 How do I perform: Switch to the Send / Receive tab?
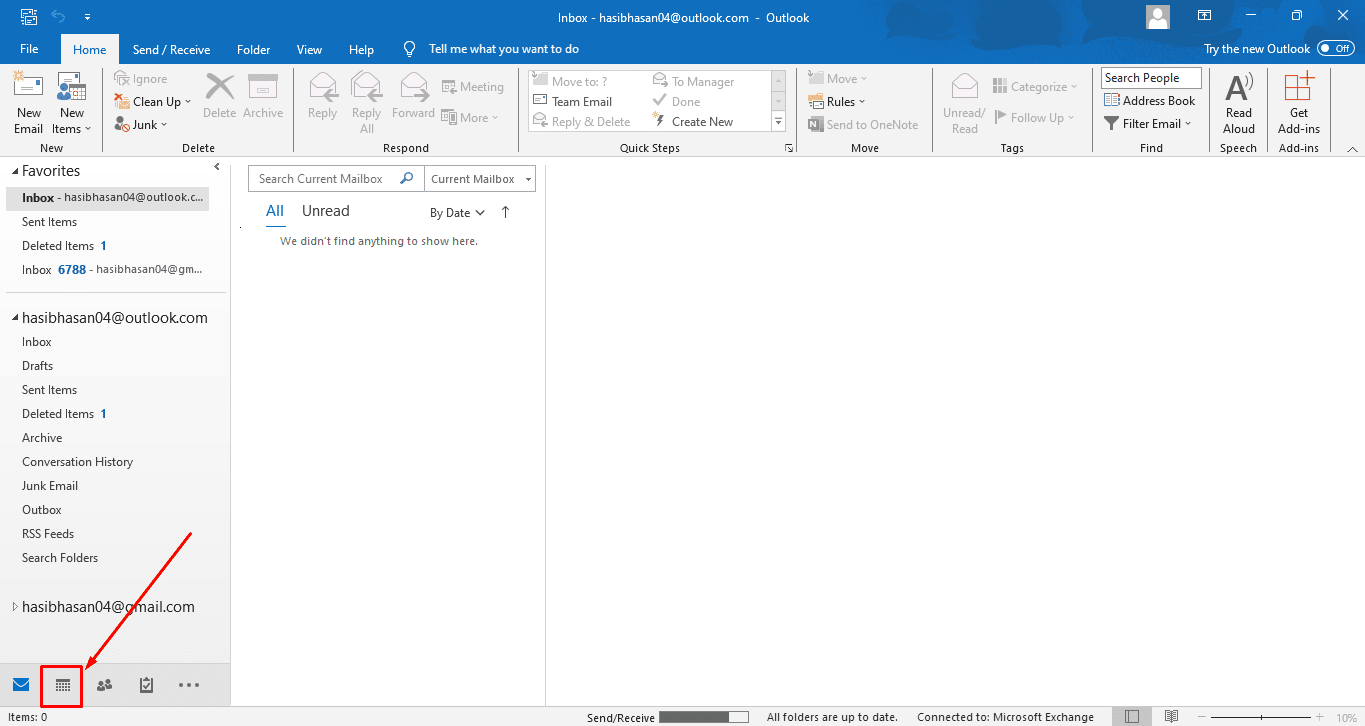coord(171,49)
